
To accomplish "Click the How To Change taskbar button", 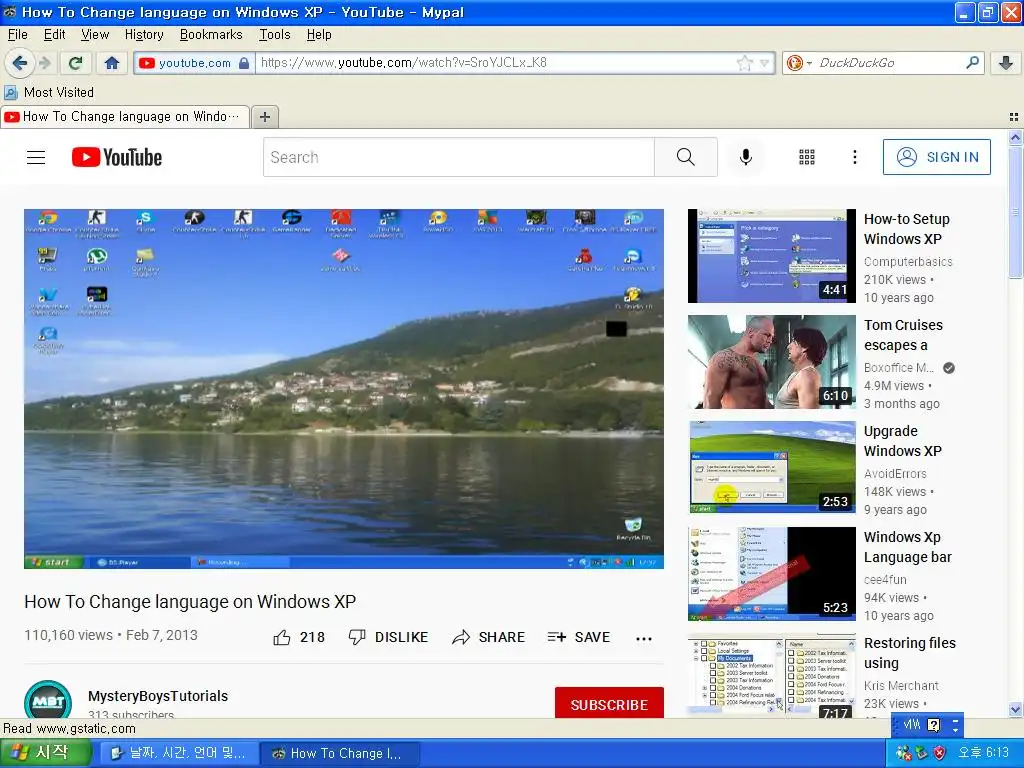I will [x=340, y=753].
